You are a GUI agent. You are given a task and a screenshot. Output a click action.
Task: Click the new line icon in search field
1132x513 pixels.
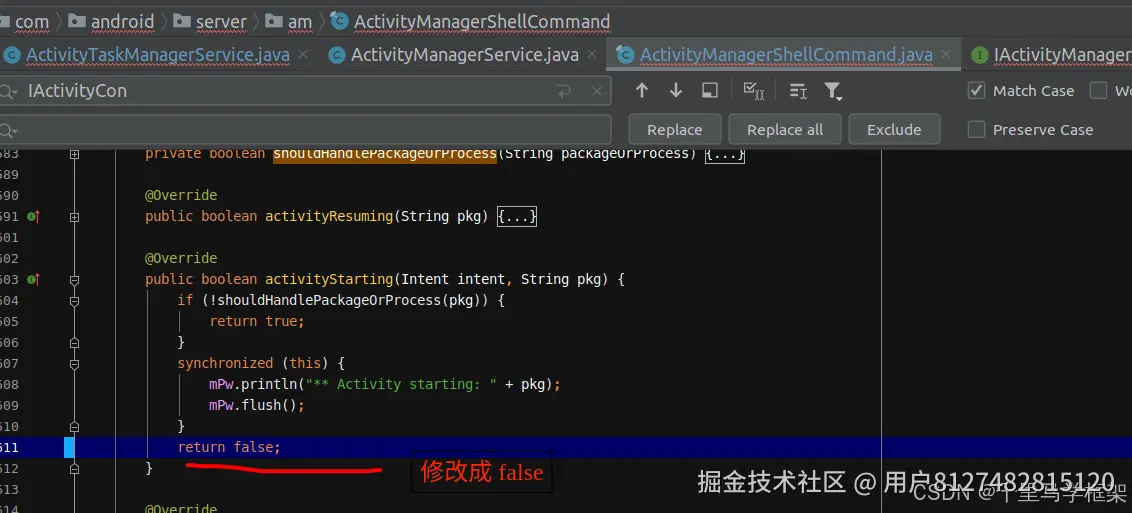tap(563, 91)
